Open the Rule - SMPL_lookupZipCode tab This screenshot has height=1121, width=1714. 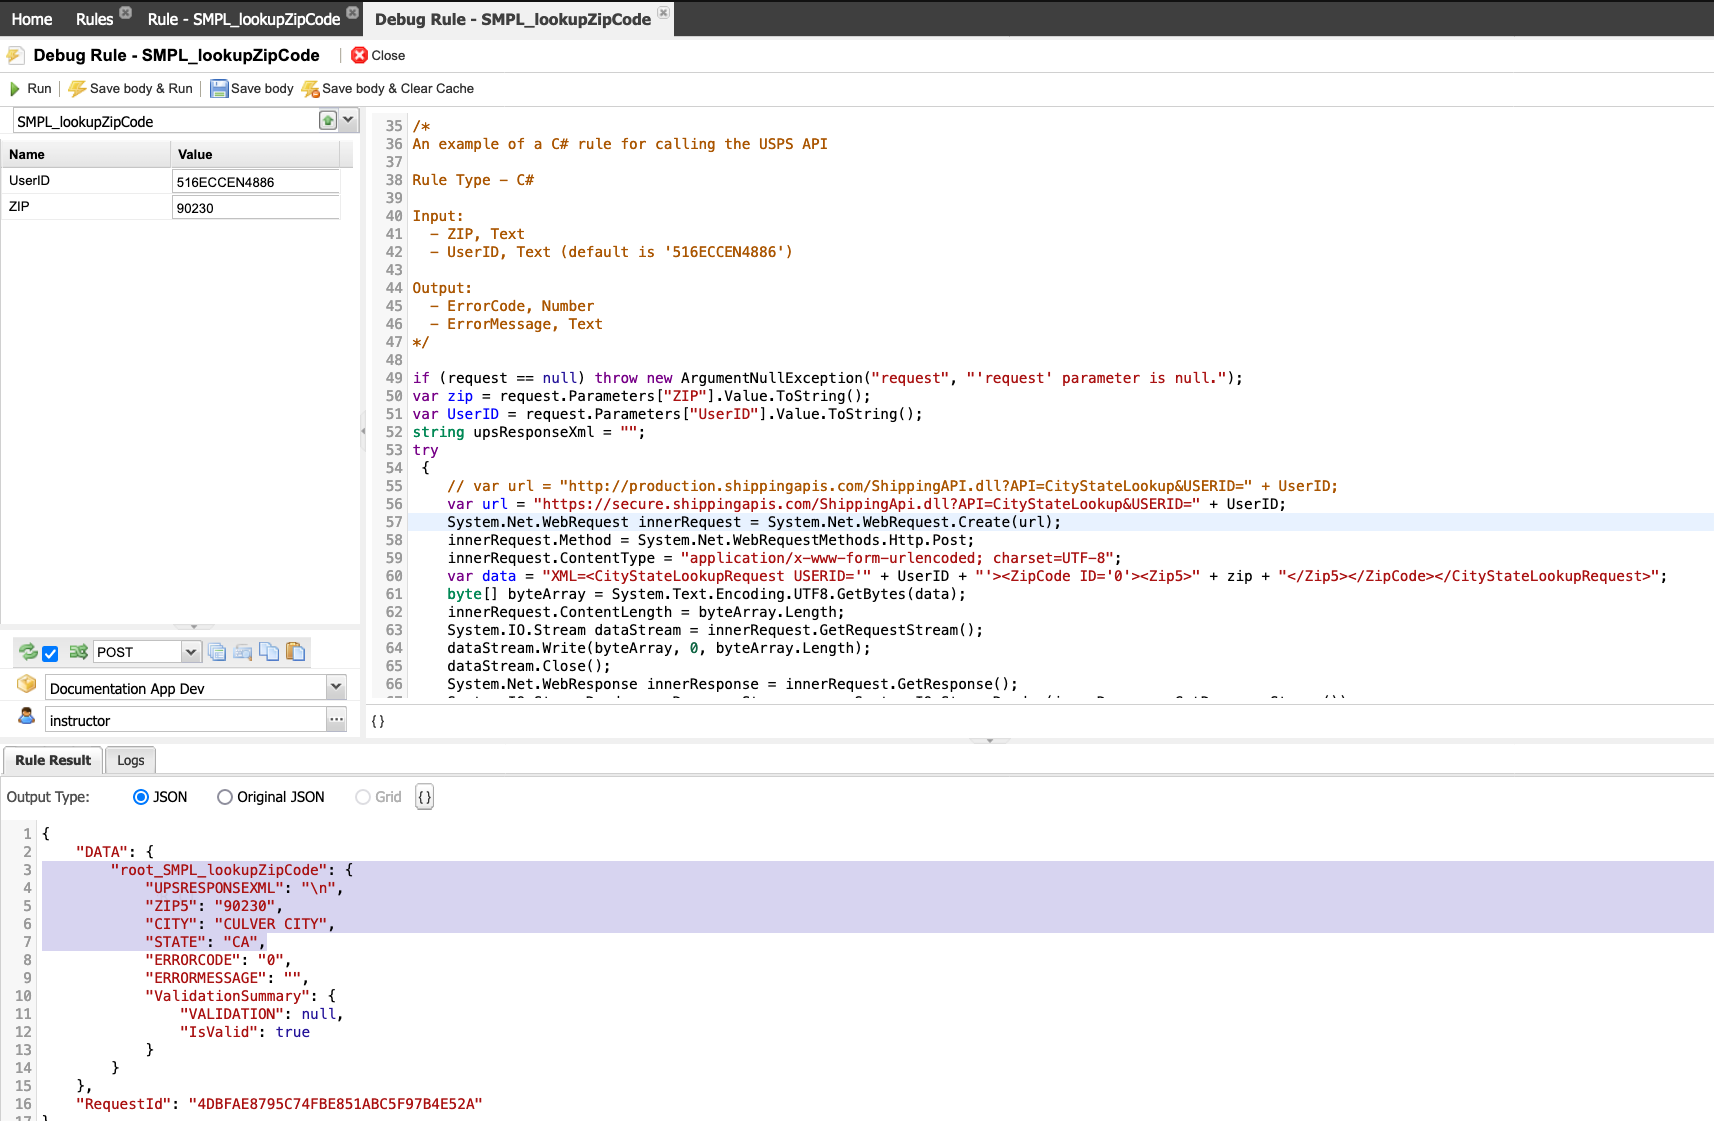tap(244, 19)
